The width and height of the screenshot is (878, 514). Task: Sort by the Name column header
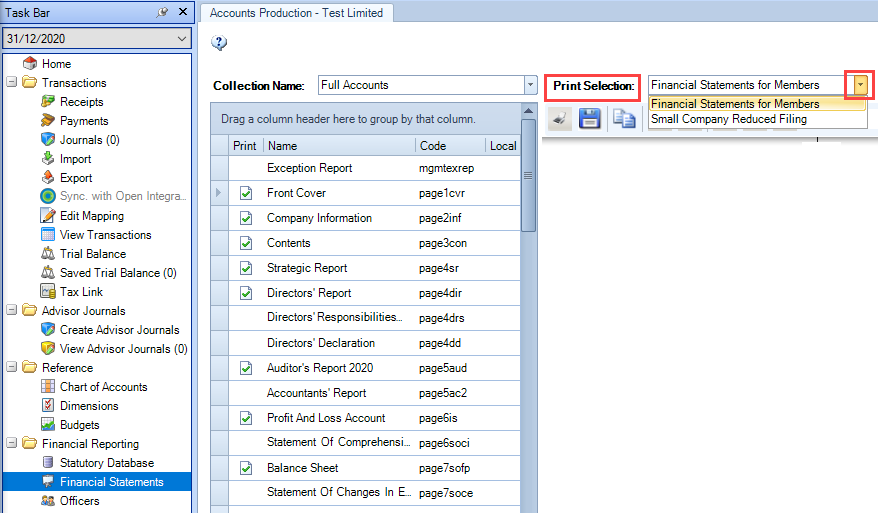click(339, 146)
